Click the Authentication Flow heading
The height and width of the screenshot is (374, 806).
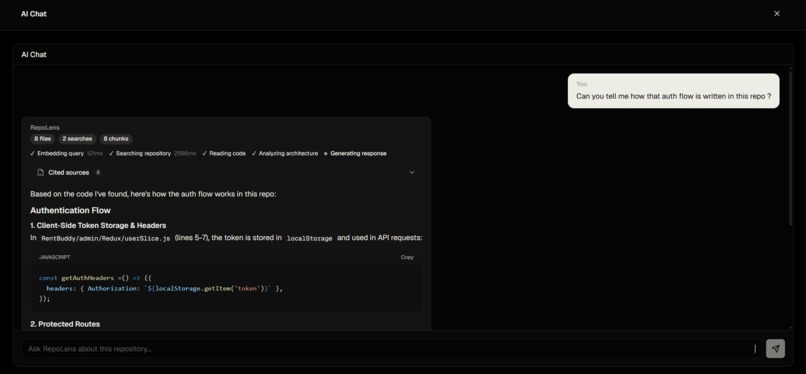tap(70, 211)
